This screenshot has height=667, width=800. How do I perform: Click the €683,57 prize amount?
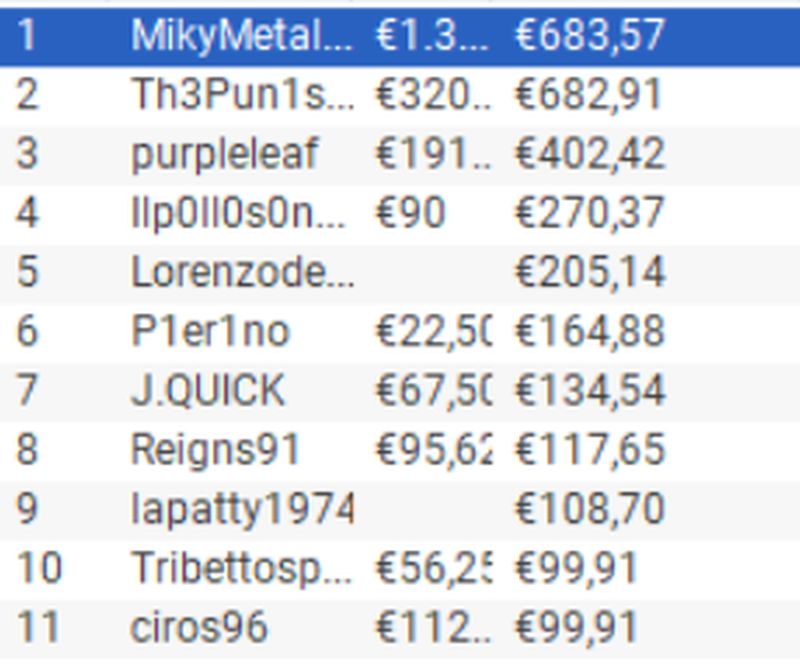[x=590, y=36]
